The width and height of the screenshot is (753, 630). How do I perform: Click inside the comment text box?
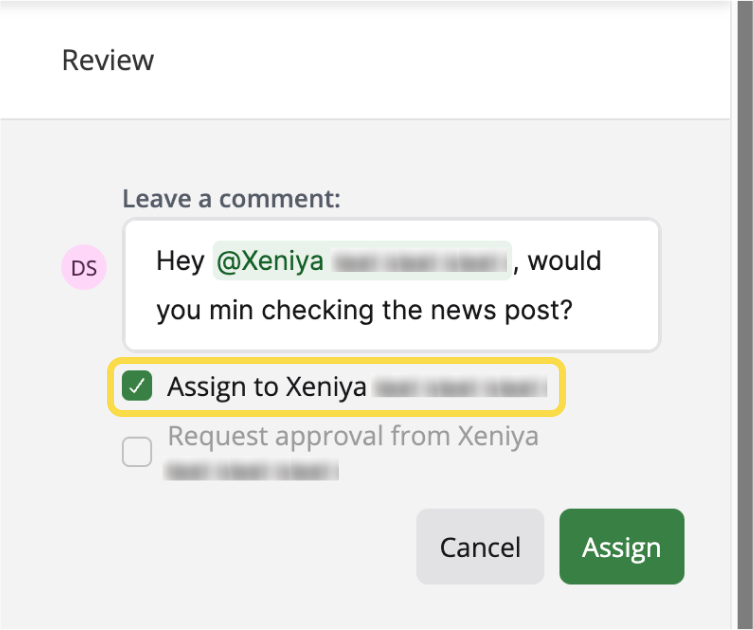[x=392, y=285]
